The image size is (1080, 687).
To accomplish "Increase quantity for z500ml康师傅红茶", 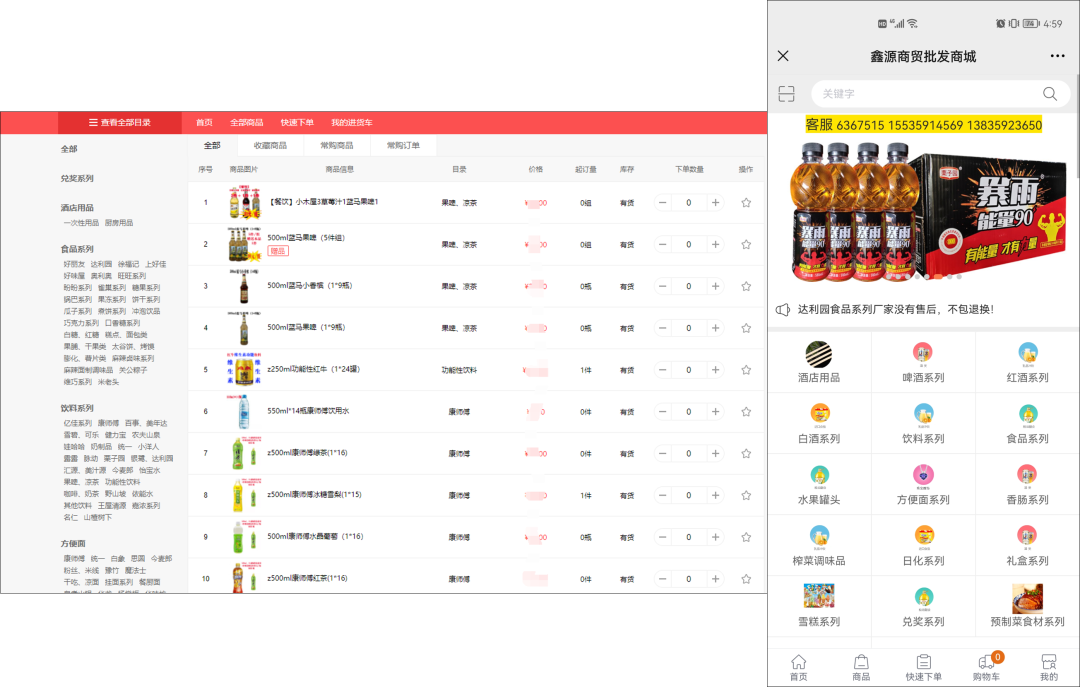I will tap(716, 579).
